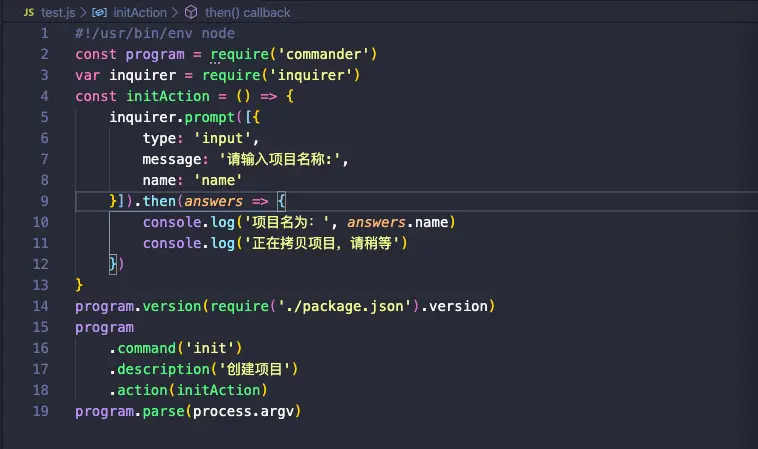This screenshot has height=449, width=758.
Task: Select initAction in the breadcrumb
Action: coord(140,12)
